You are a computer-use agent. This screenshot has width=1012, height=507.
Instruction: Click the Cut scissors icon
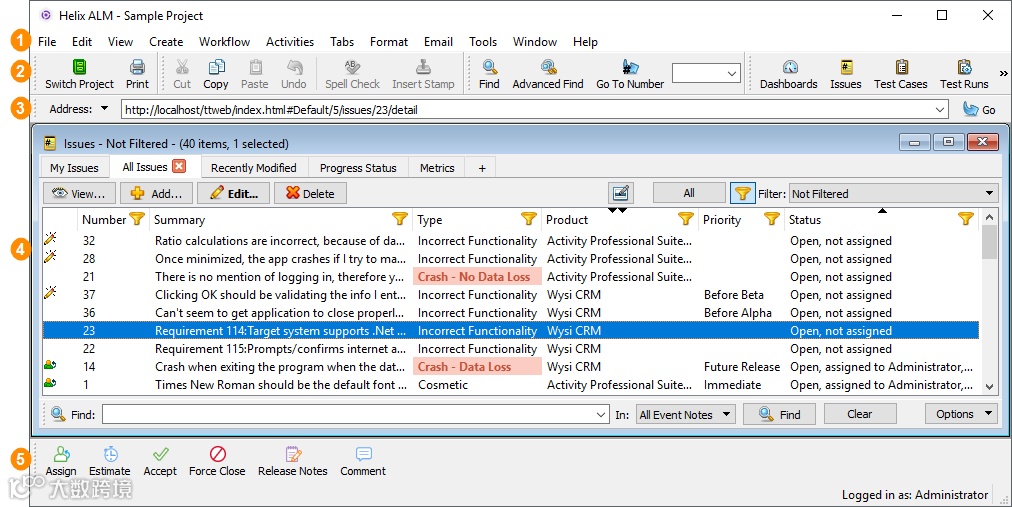(182, 66)
